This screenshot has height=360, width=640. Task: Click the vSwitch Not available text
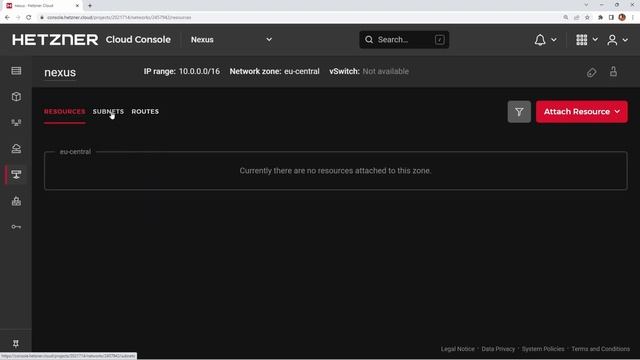click(x=385, y=71)
